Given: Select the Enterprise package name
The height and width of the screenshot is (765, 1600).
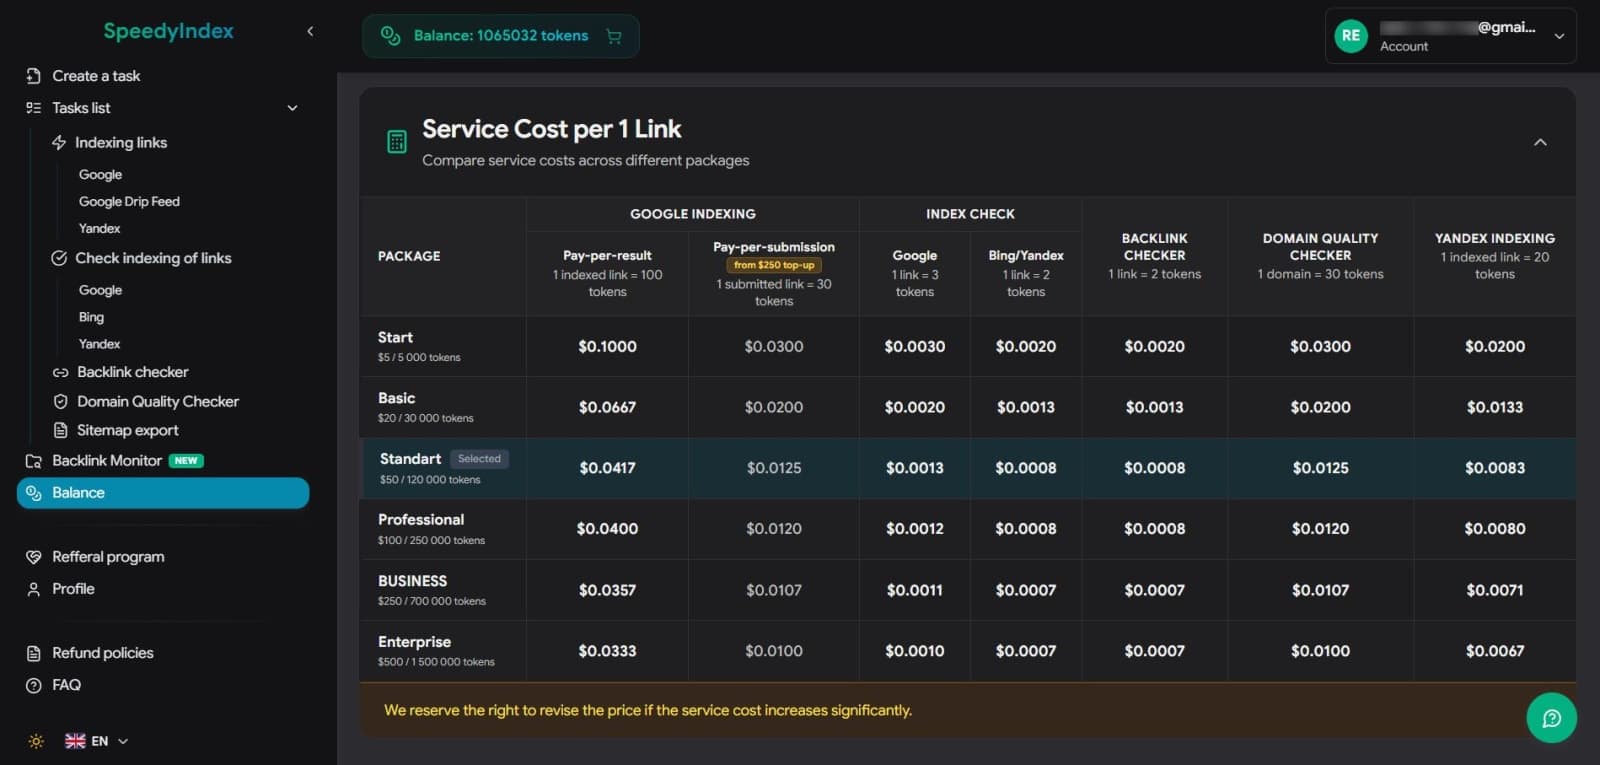Looking at the screenshot, I should (414, 642).
